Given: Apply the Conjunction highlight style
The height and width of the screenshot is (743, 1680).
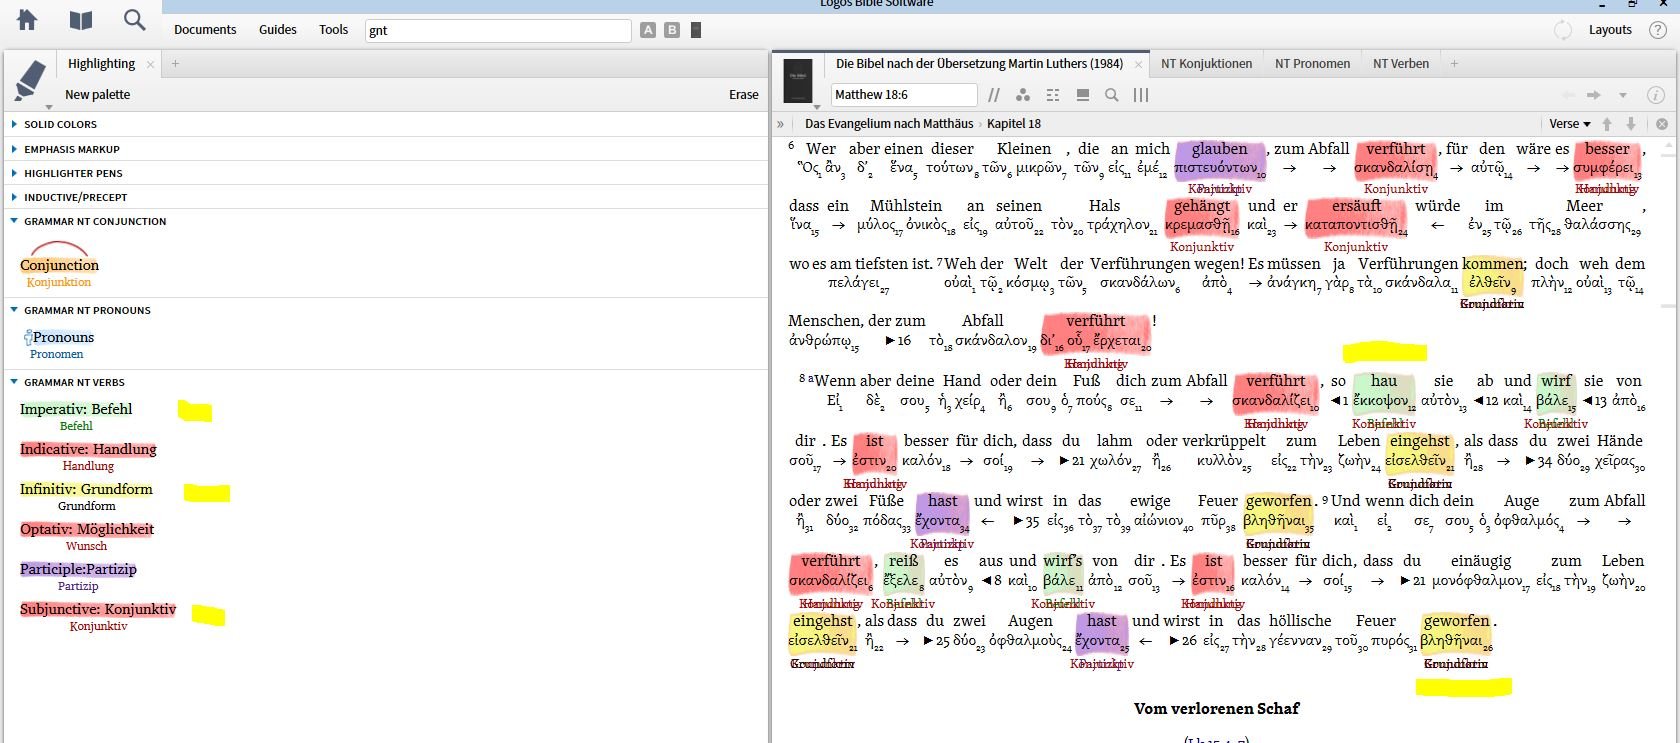Looking at the screenshot, I should (59, 266).
